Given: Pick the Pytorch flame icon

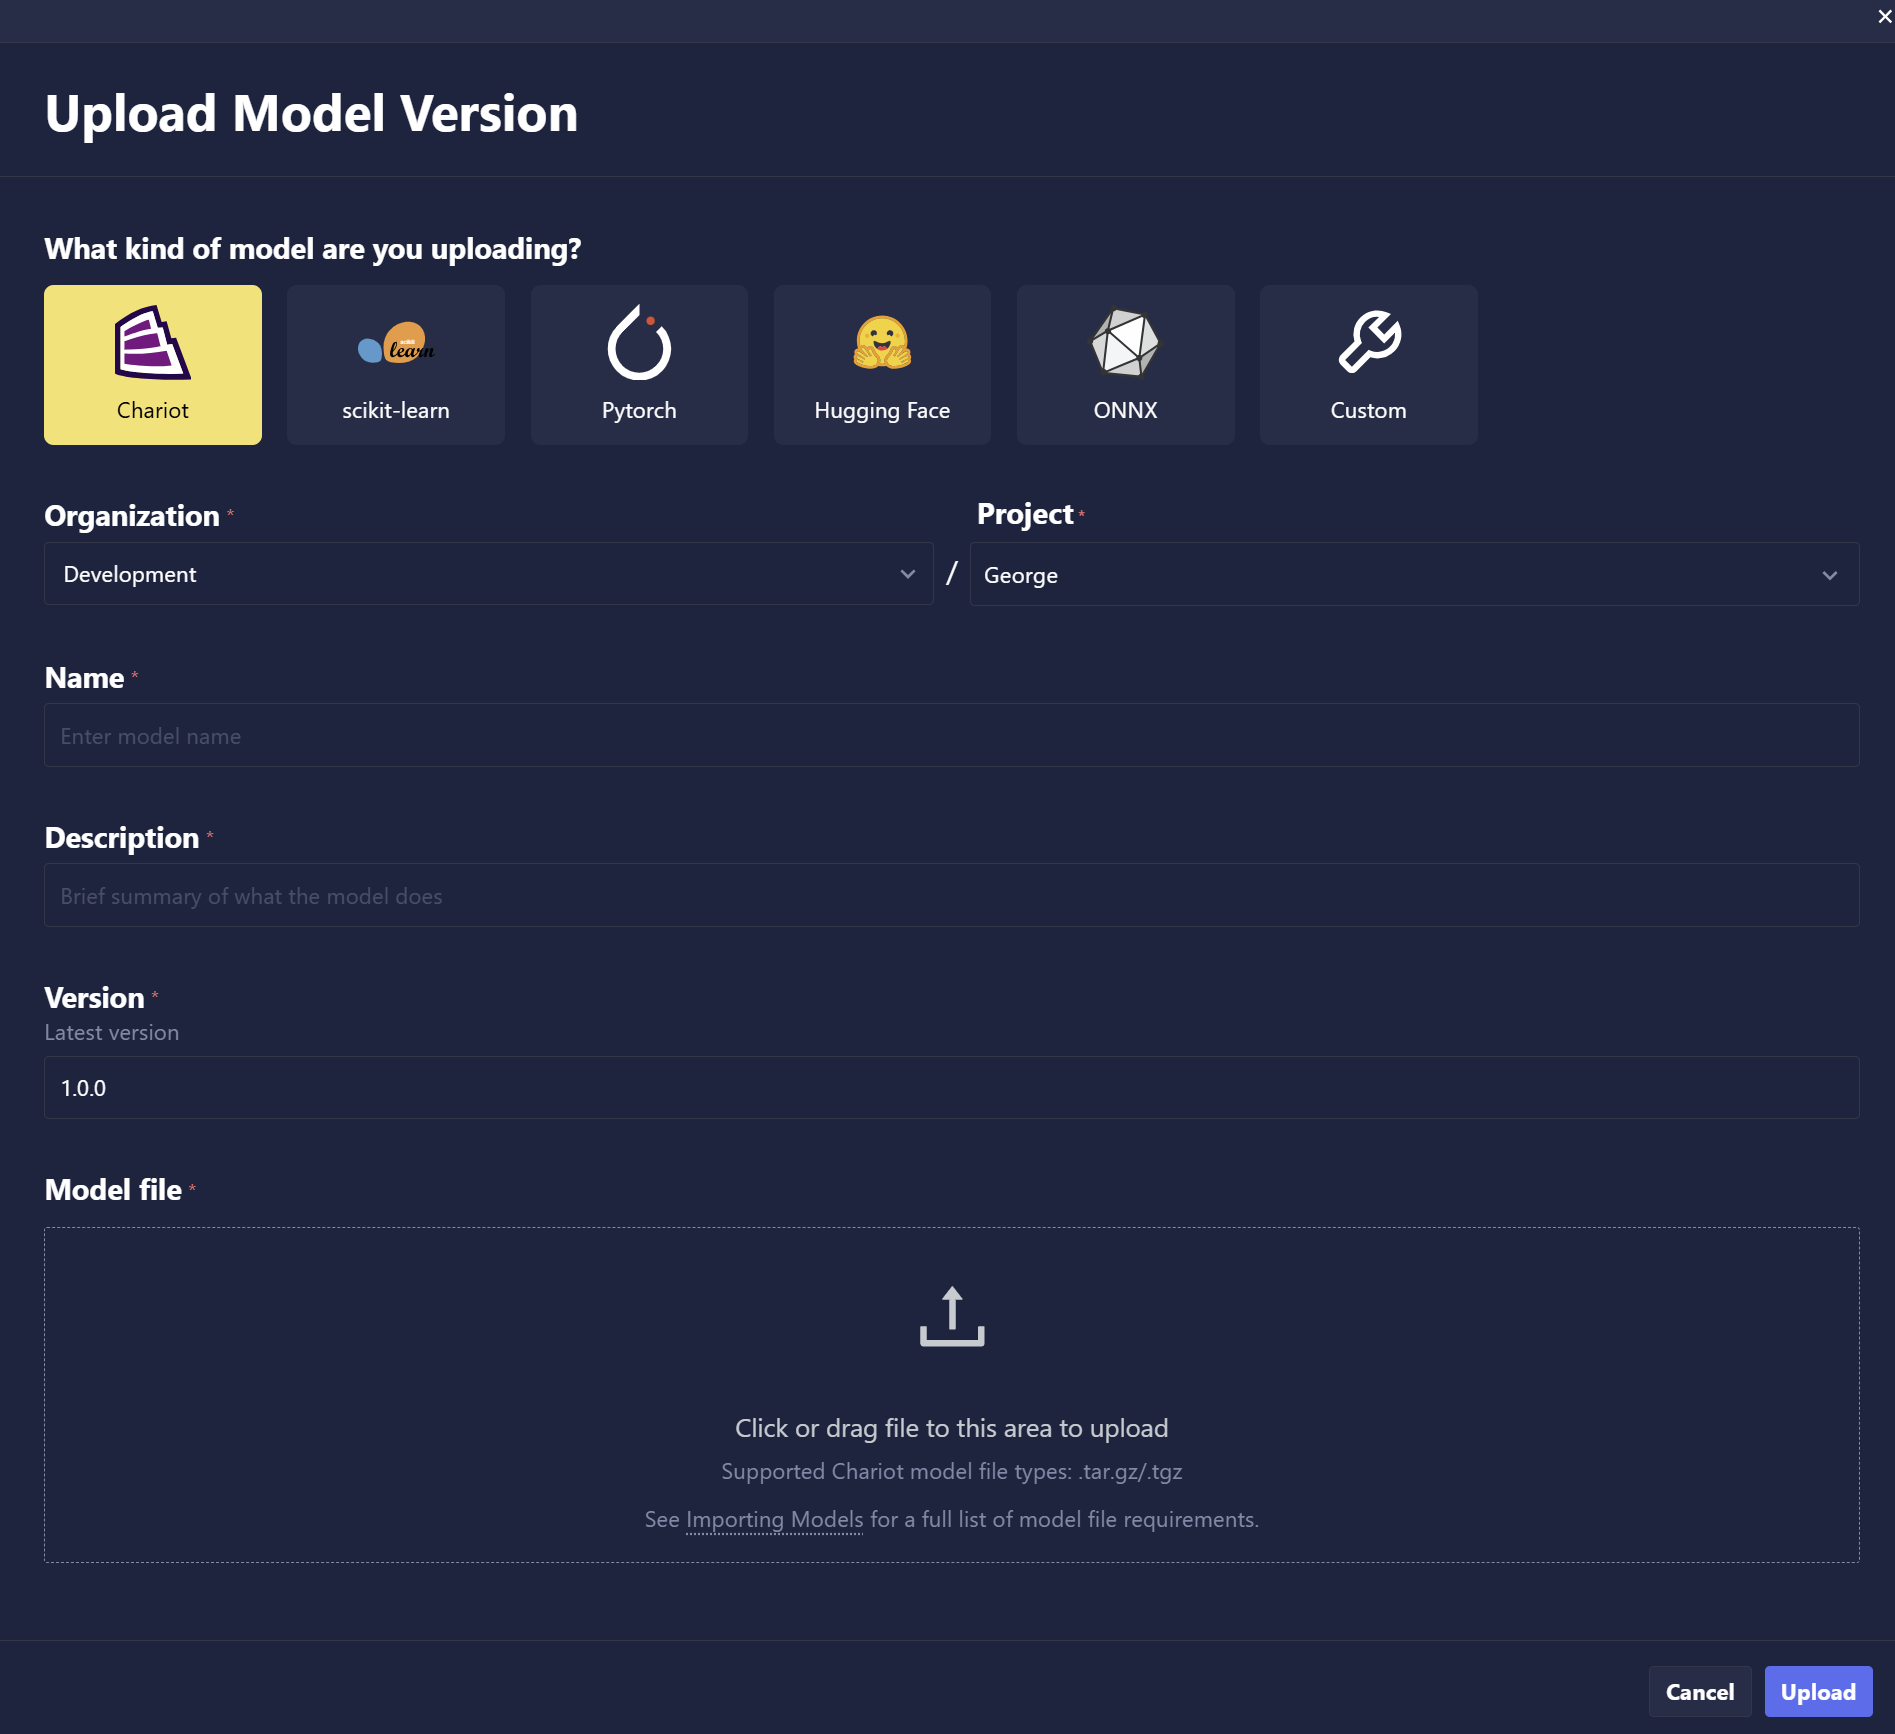Looking at the screenshot, I should point(639,343).
